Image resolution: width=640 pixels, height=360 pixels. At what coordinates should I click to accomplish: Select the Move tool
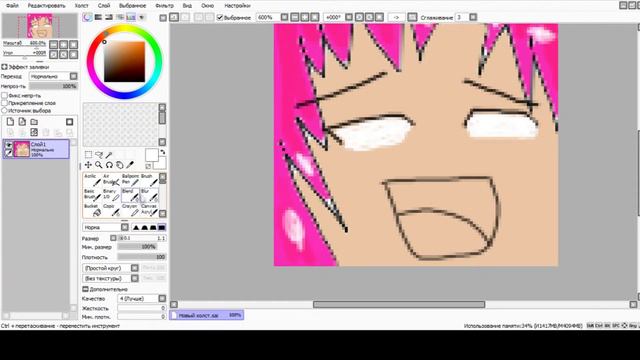(x=88, y=165)
